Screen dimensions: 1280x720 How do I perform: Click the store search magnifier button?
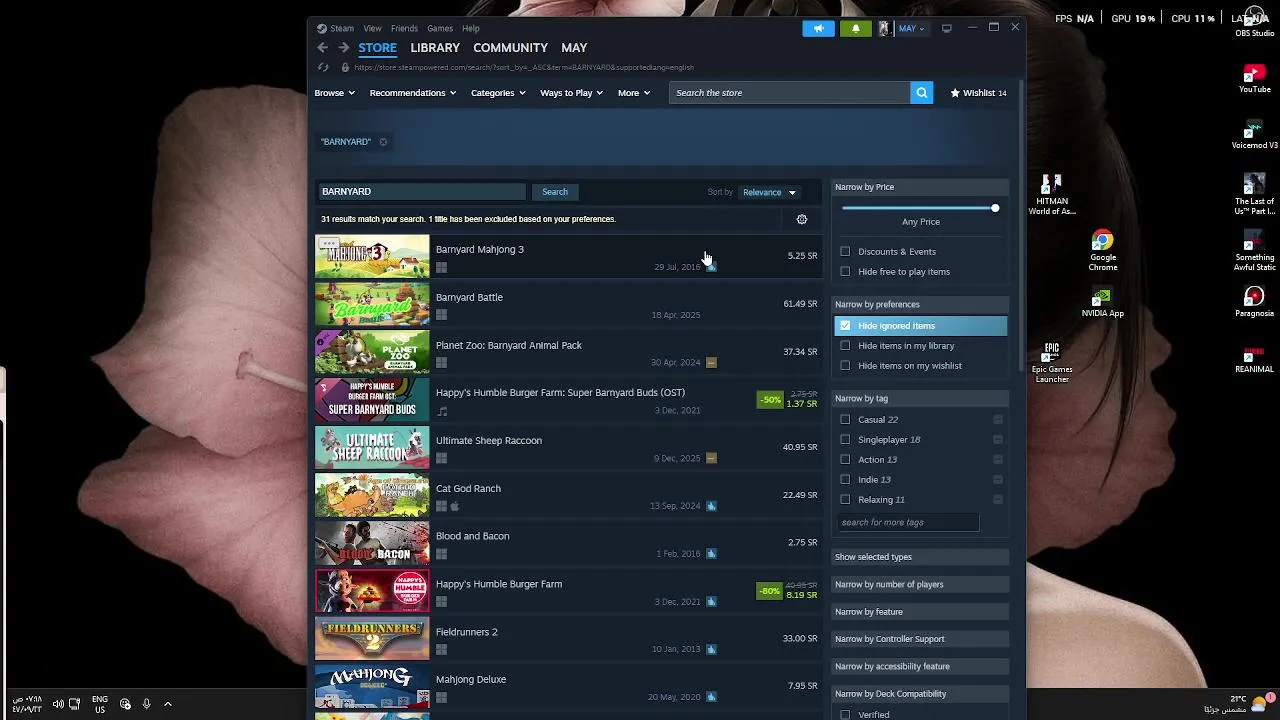coord(921,93)
